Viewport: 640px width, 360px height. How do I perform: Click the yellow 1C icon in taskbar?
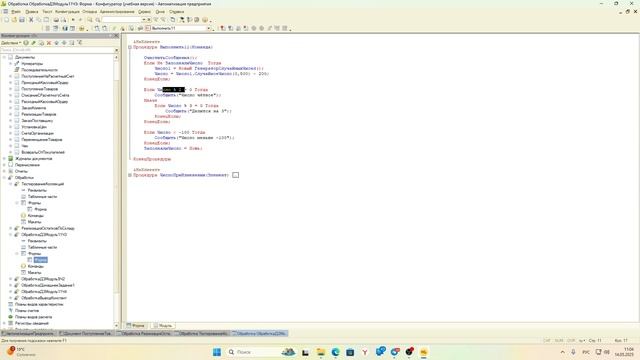click(x=424, y=352)
